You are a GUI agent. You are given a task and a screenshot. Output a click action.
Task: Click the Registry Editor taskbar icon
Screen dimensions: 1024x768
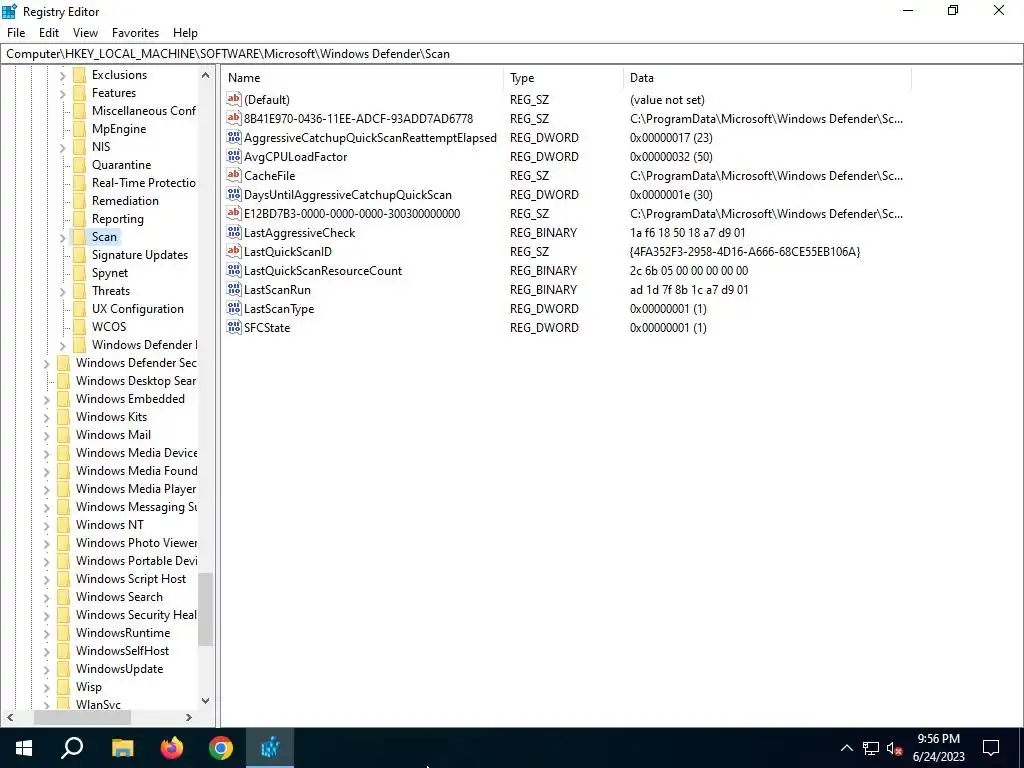coord(270,748)
